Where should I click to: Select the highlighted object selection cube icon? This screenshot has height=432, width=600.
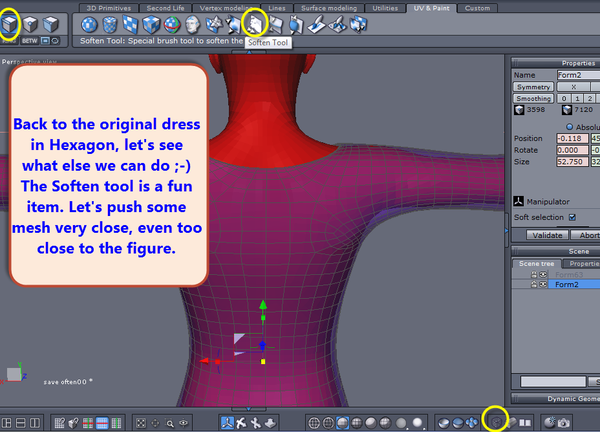click(9, 24)
